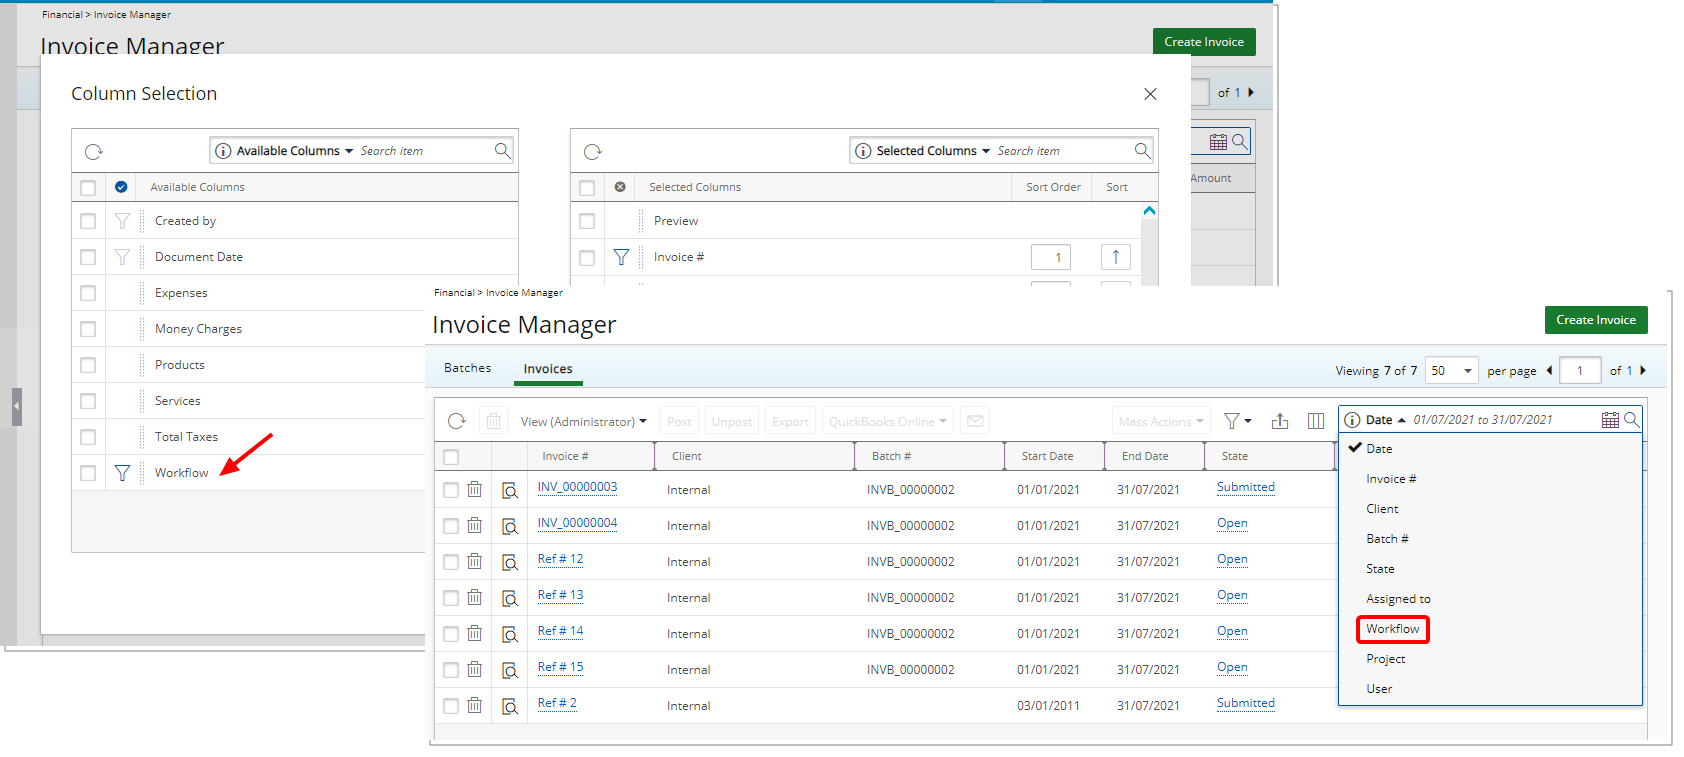Delete invoice Ref # 12 via trash icon
1684x757 pixels.
pos(475,562)
